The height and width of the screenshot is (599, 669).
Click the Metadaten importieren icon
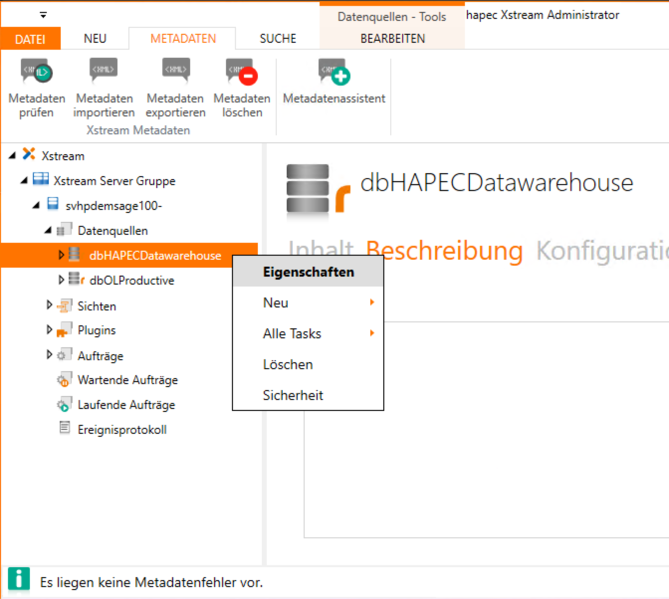[x=104, y=70]
